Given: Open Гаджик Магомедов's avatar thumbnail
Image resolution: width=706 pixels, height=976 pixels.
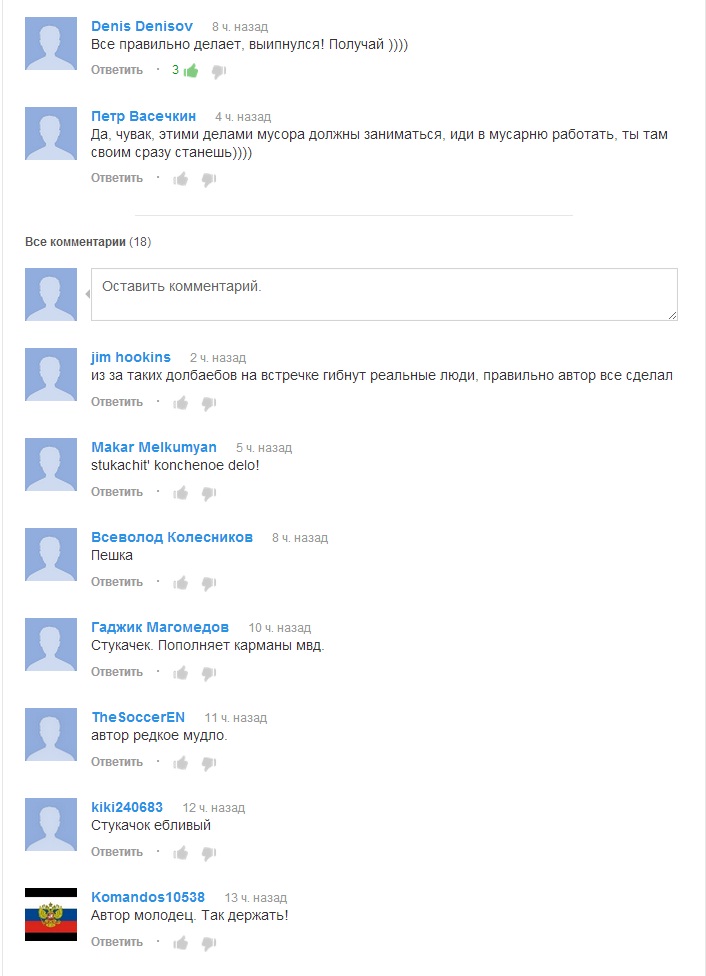Looking at the screenshot, I should (51, 644).
